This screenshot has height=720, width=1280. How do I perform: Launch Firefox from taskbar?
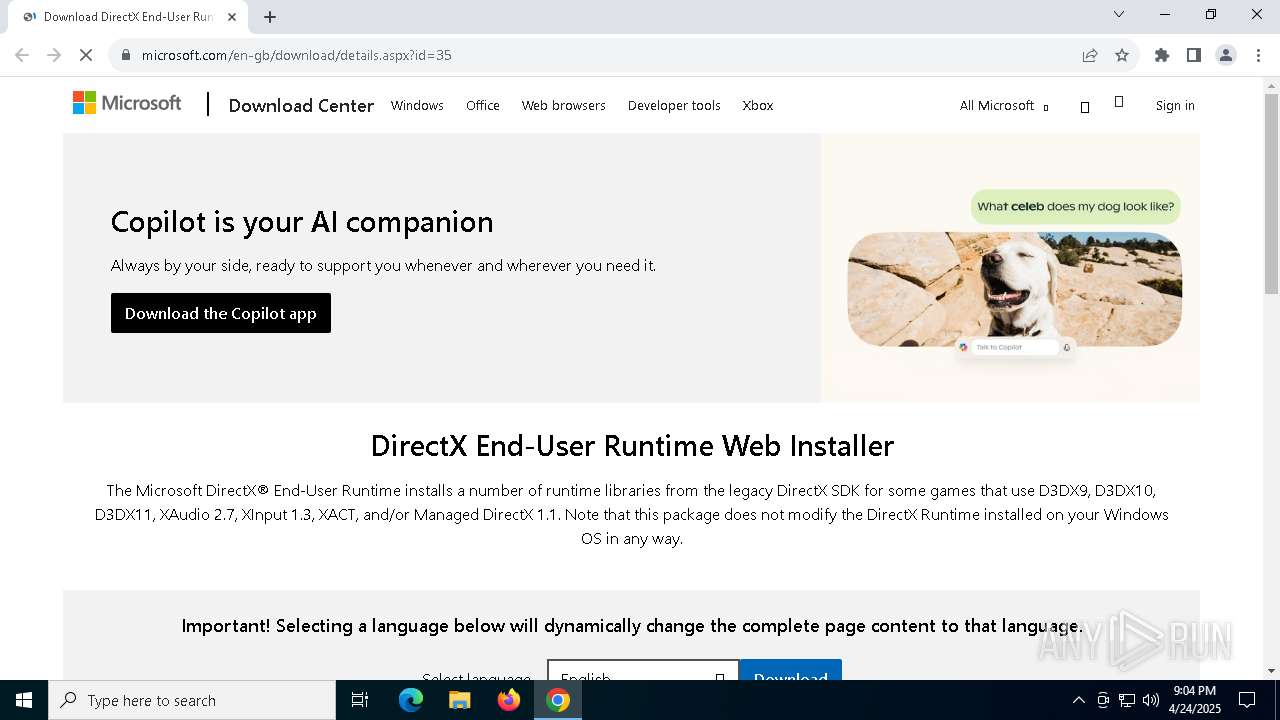[509, 700]
